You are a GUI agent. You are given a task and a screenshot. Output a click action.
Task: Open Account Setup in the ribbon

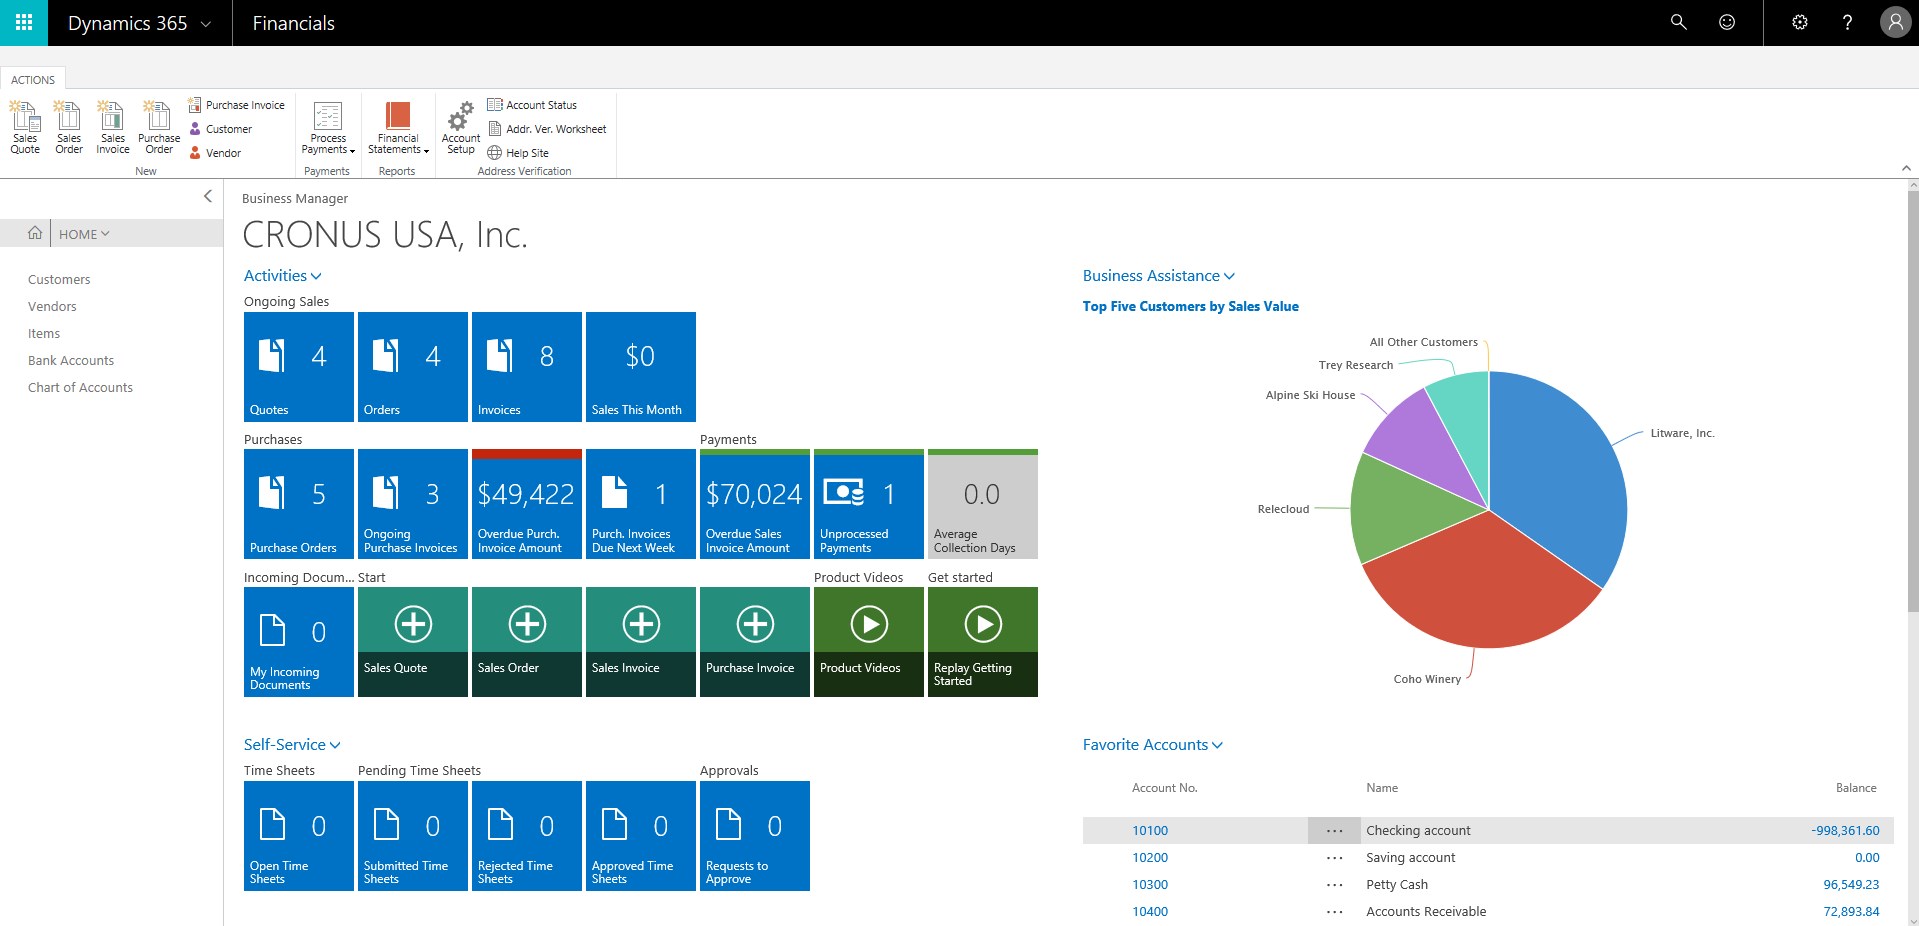(461, 127)
